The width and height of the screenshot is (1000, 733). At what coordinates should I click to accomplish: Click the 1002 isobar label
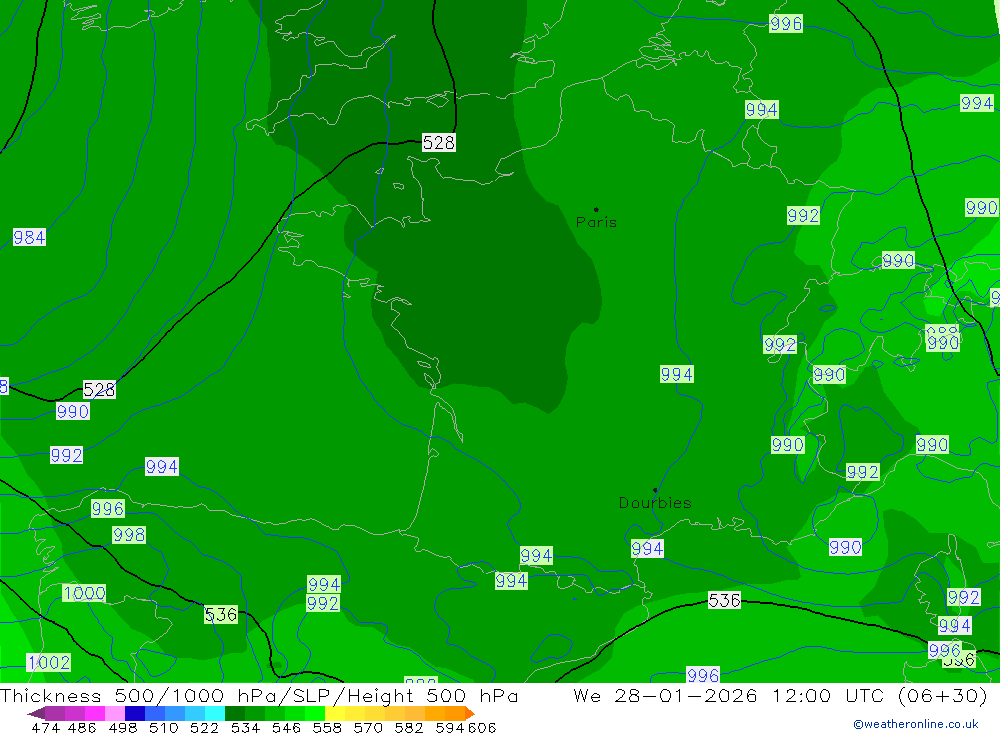pos(49,662)
